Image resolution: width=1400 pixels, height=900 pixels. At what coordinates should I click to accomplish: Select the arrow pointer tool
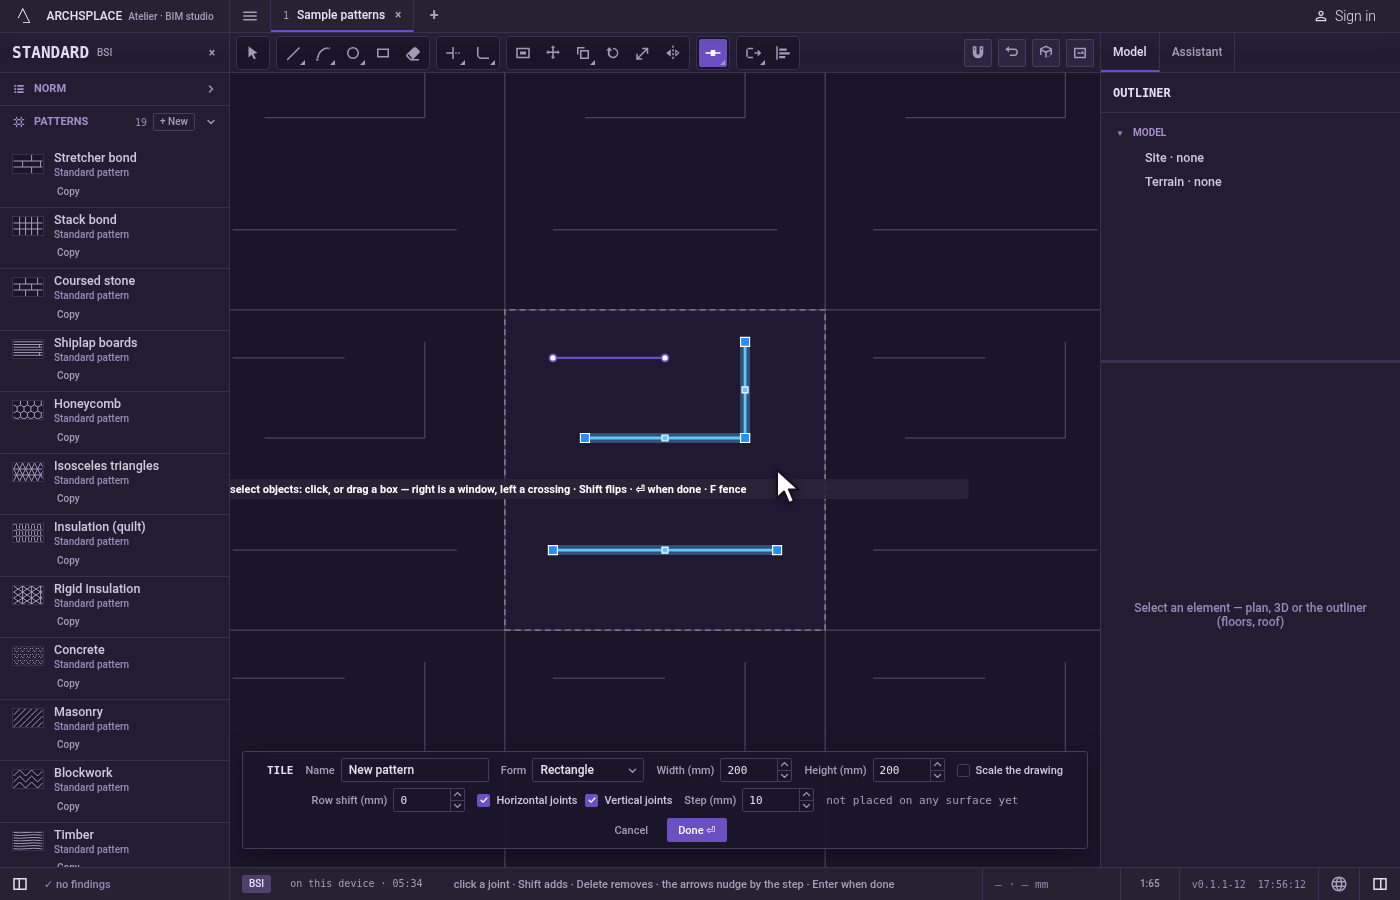253,53
